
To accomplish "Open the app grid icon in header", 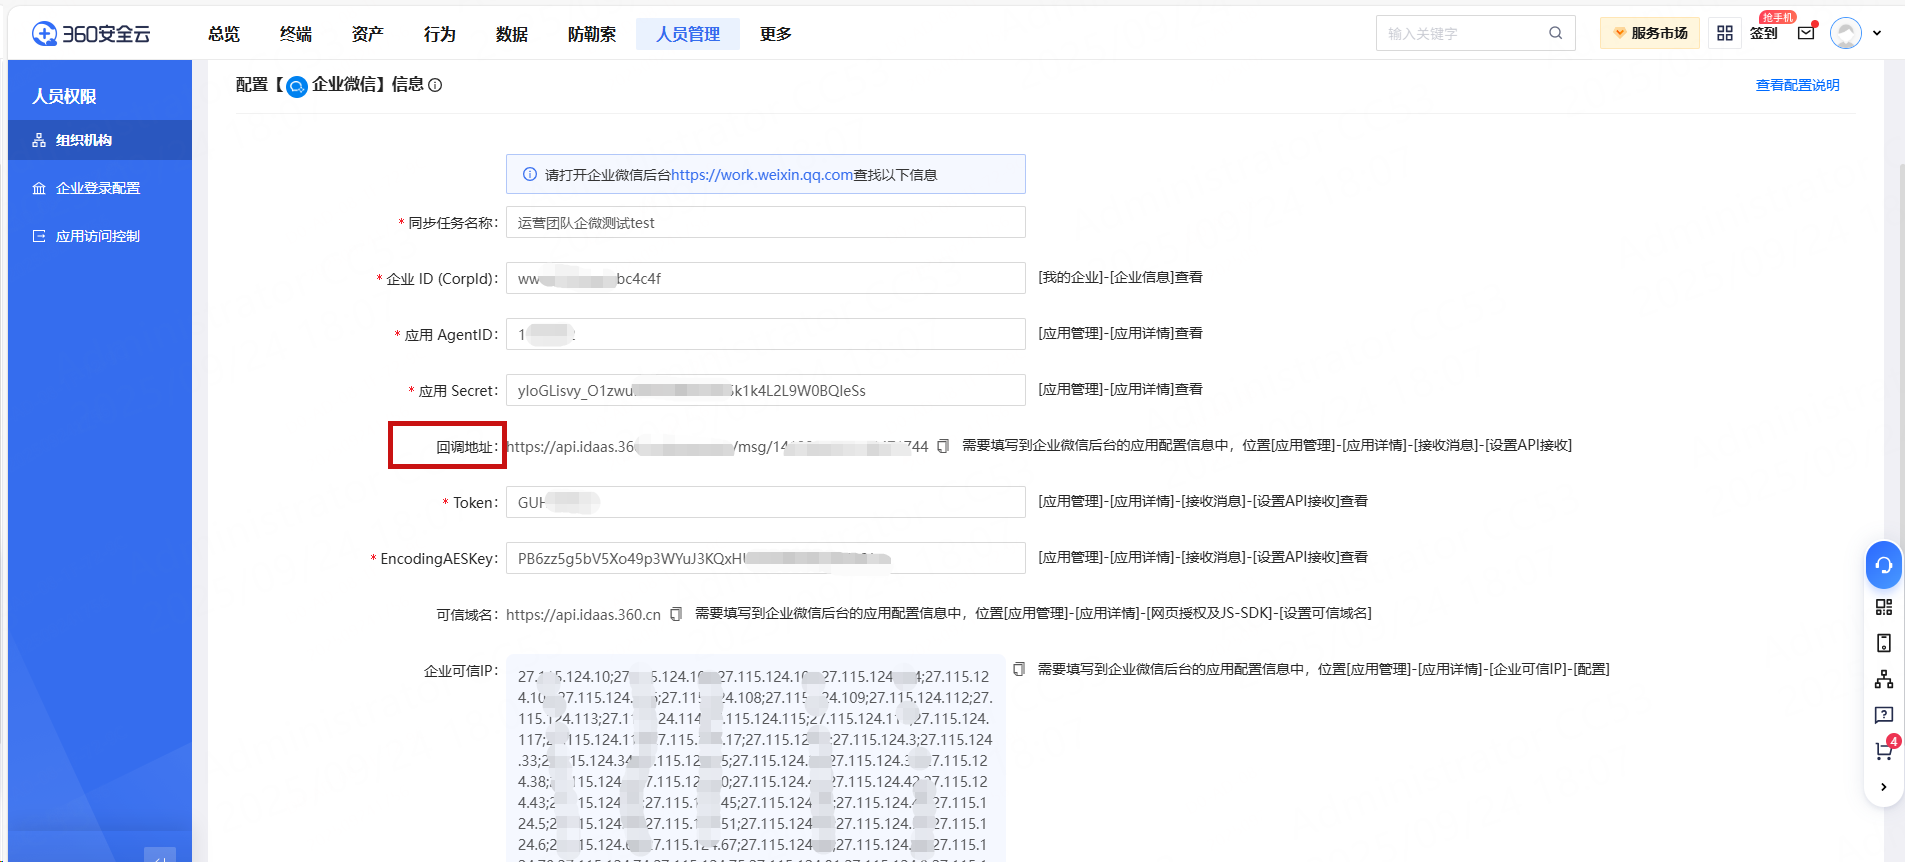I will coord(1725,33).
